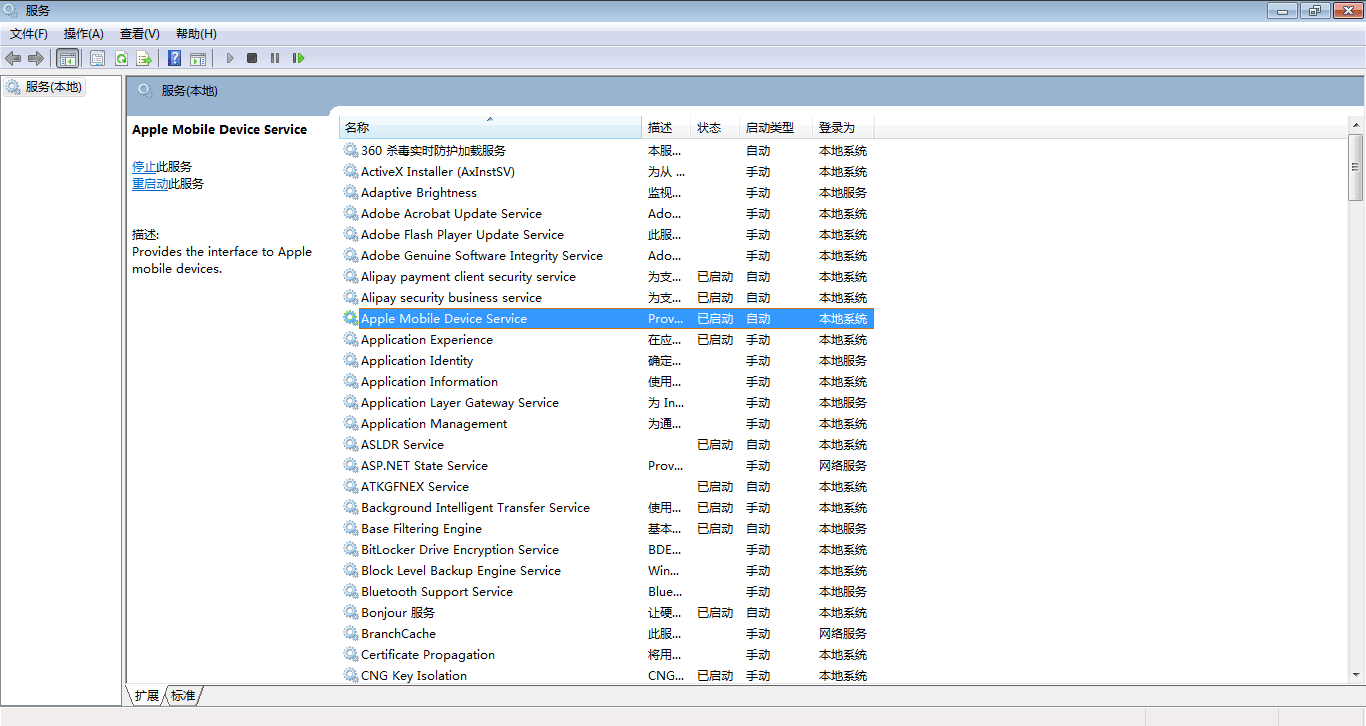Image resolution: width=1366 pixels, height=726 pixels.
Task: Click the Pause Service icon
Action: [x=275, y=58]
